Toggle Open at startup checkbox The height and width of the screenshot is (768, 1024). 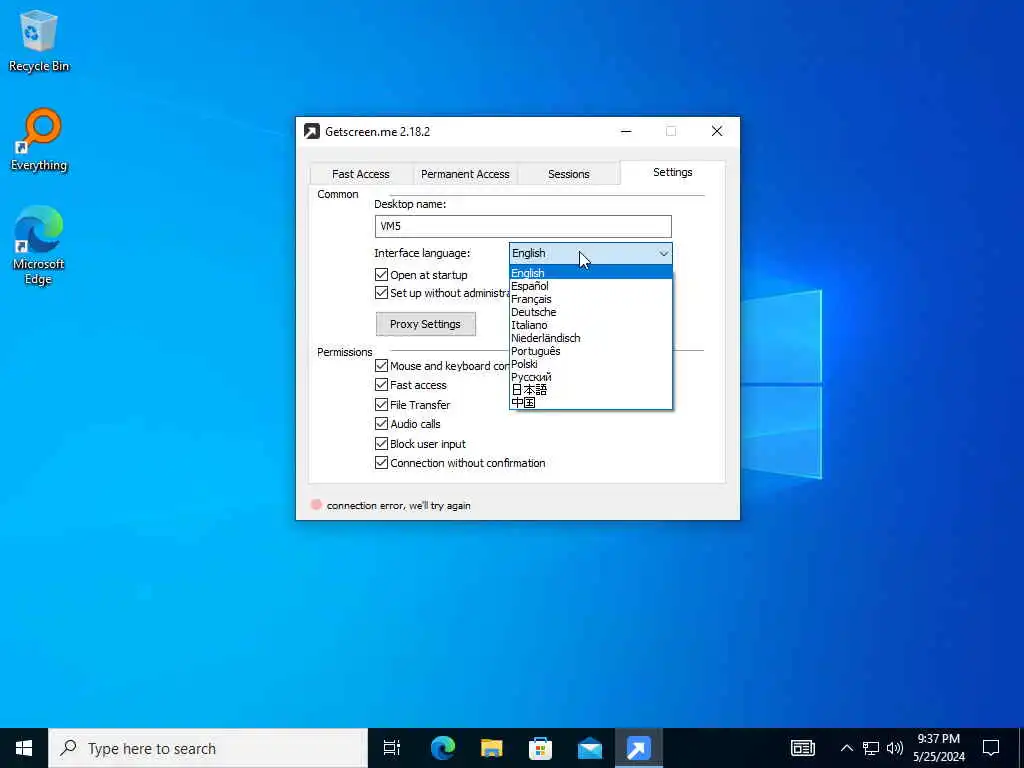pyautogui.click(x=381, y=275)
